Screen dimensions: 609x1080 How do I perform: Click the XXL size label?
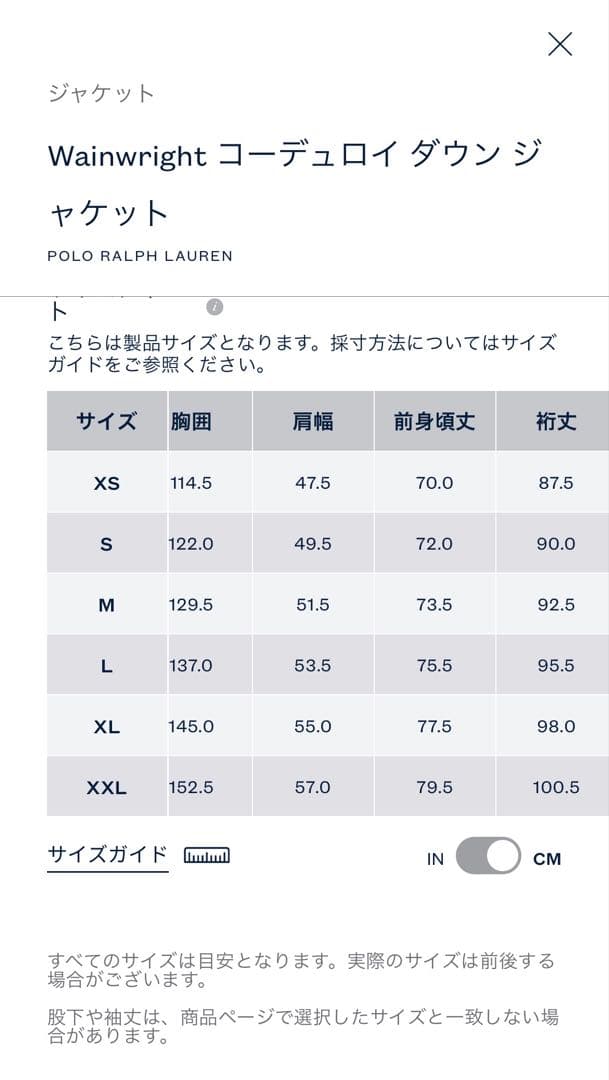[106, 787]
